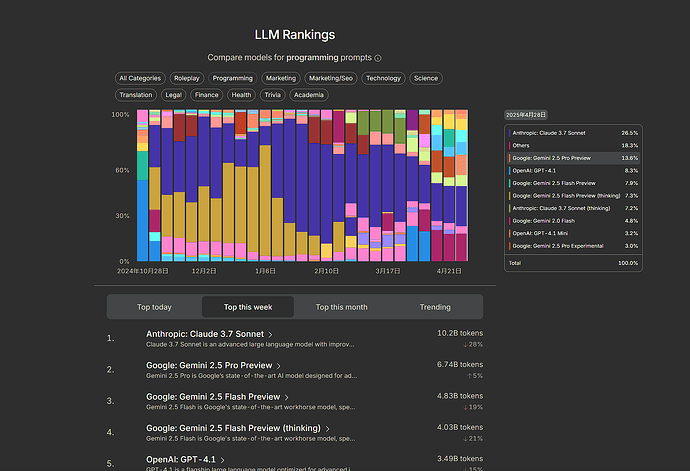Open the OpenAI: GPT-4.1 ranking link
The height and width of the screenshot is (471, 690).
pos(181,459)
